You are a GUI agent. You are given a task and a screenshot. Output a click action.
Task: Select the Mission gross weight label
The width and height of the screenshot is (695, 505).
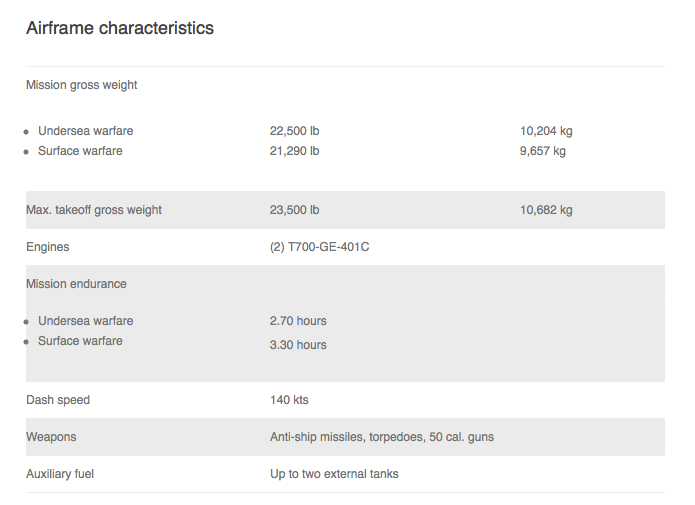[x=82, y=85]
